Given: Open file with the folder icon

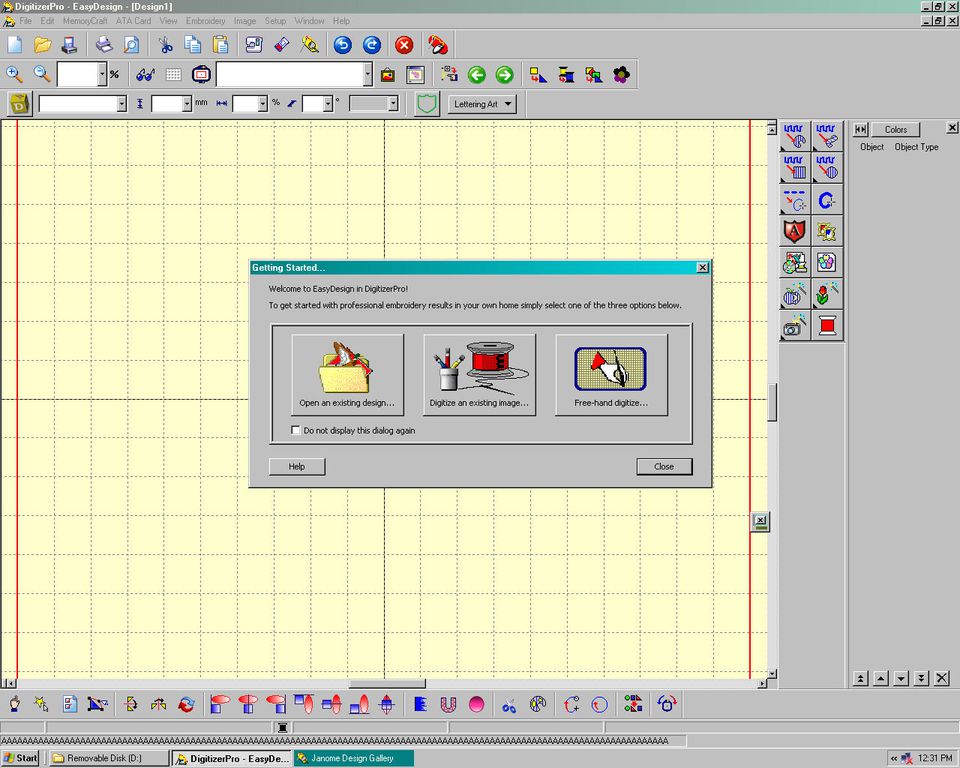Looking at the screenshot, I should coord(42,45).
